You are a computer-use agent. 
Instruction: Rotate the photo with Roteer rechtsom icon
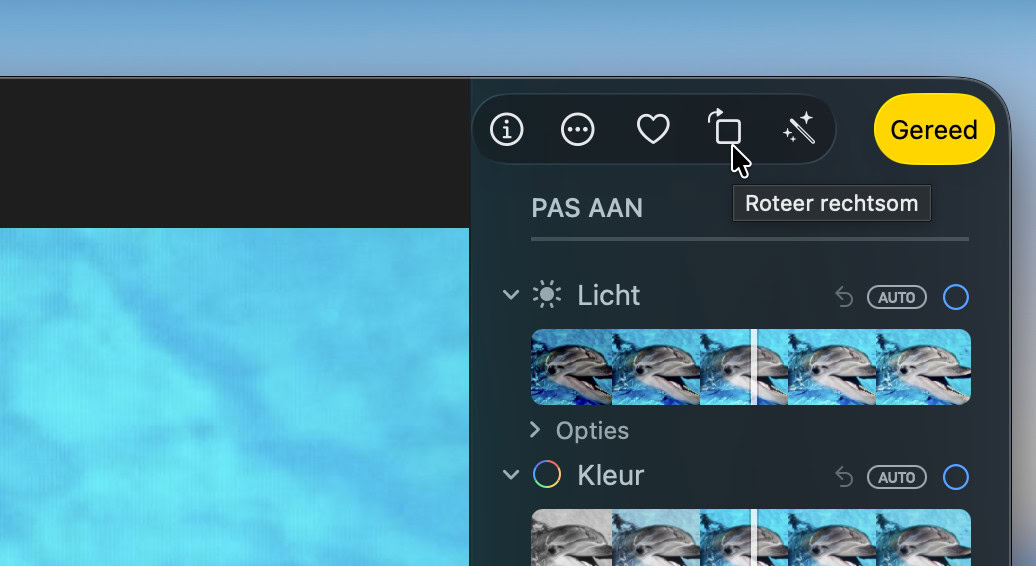pyautogui.click(x=726, y=129)
